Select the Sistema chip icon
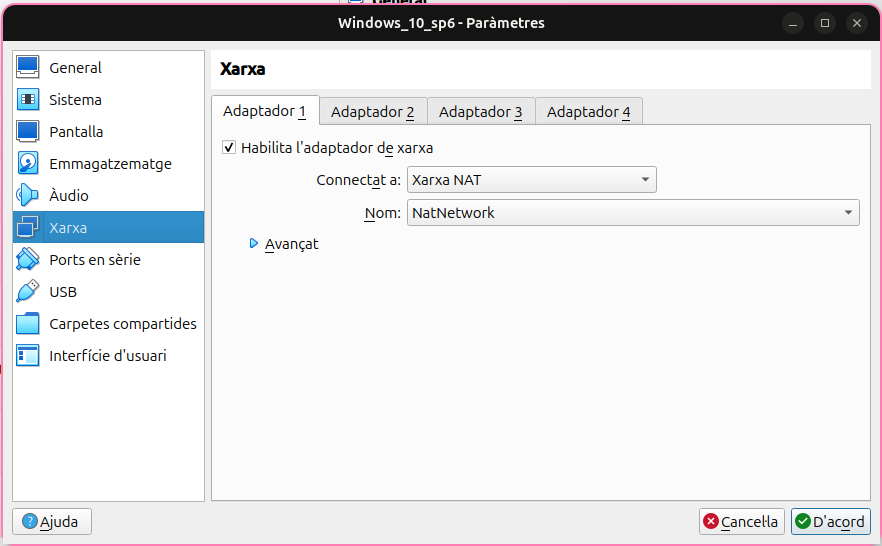This screenshot has width=882, height=546. 28,100
